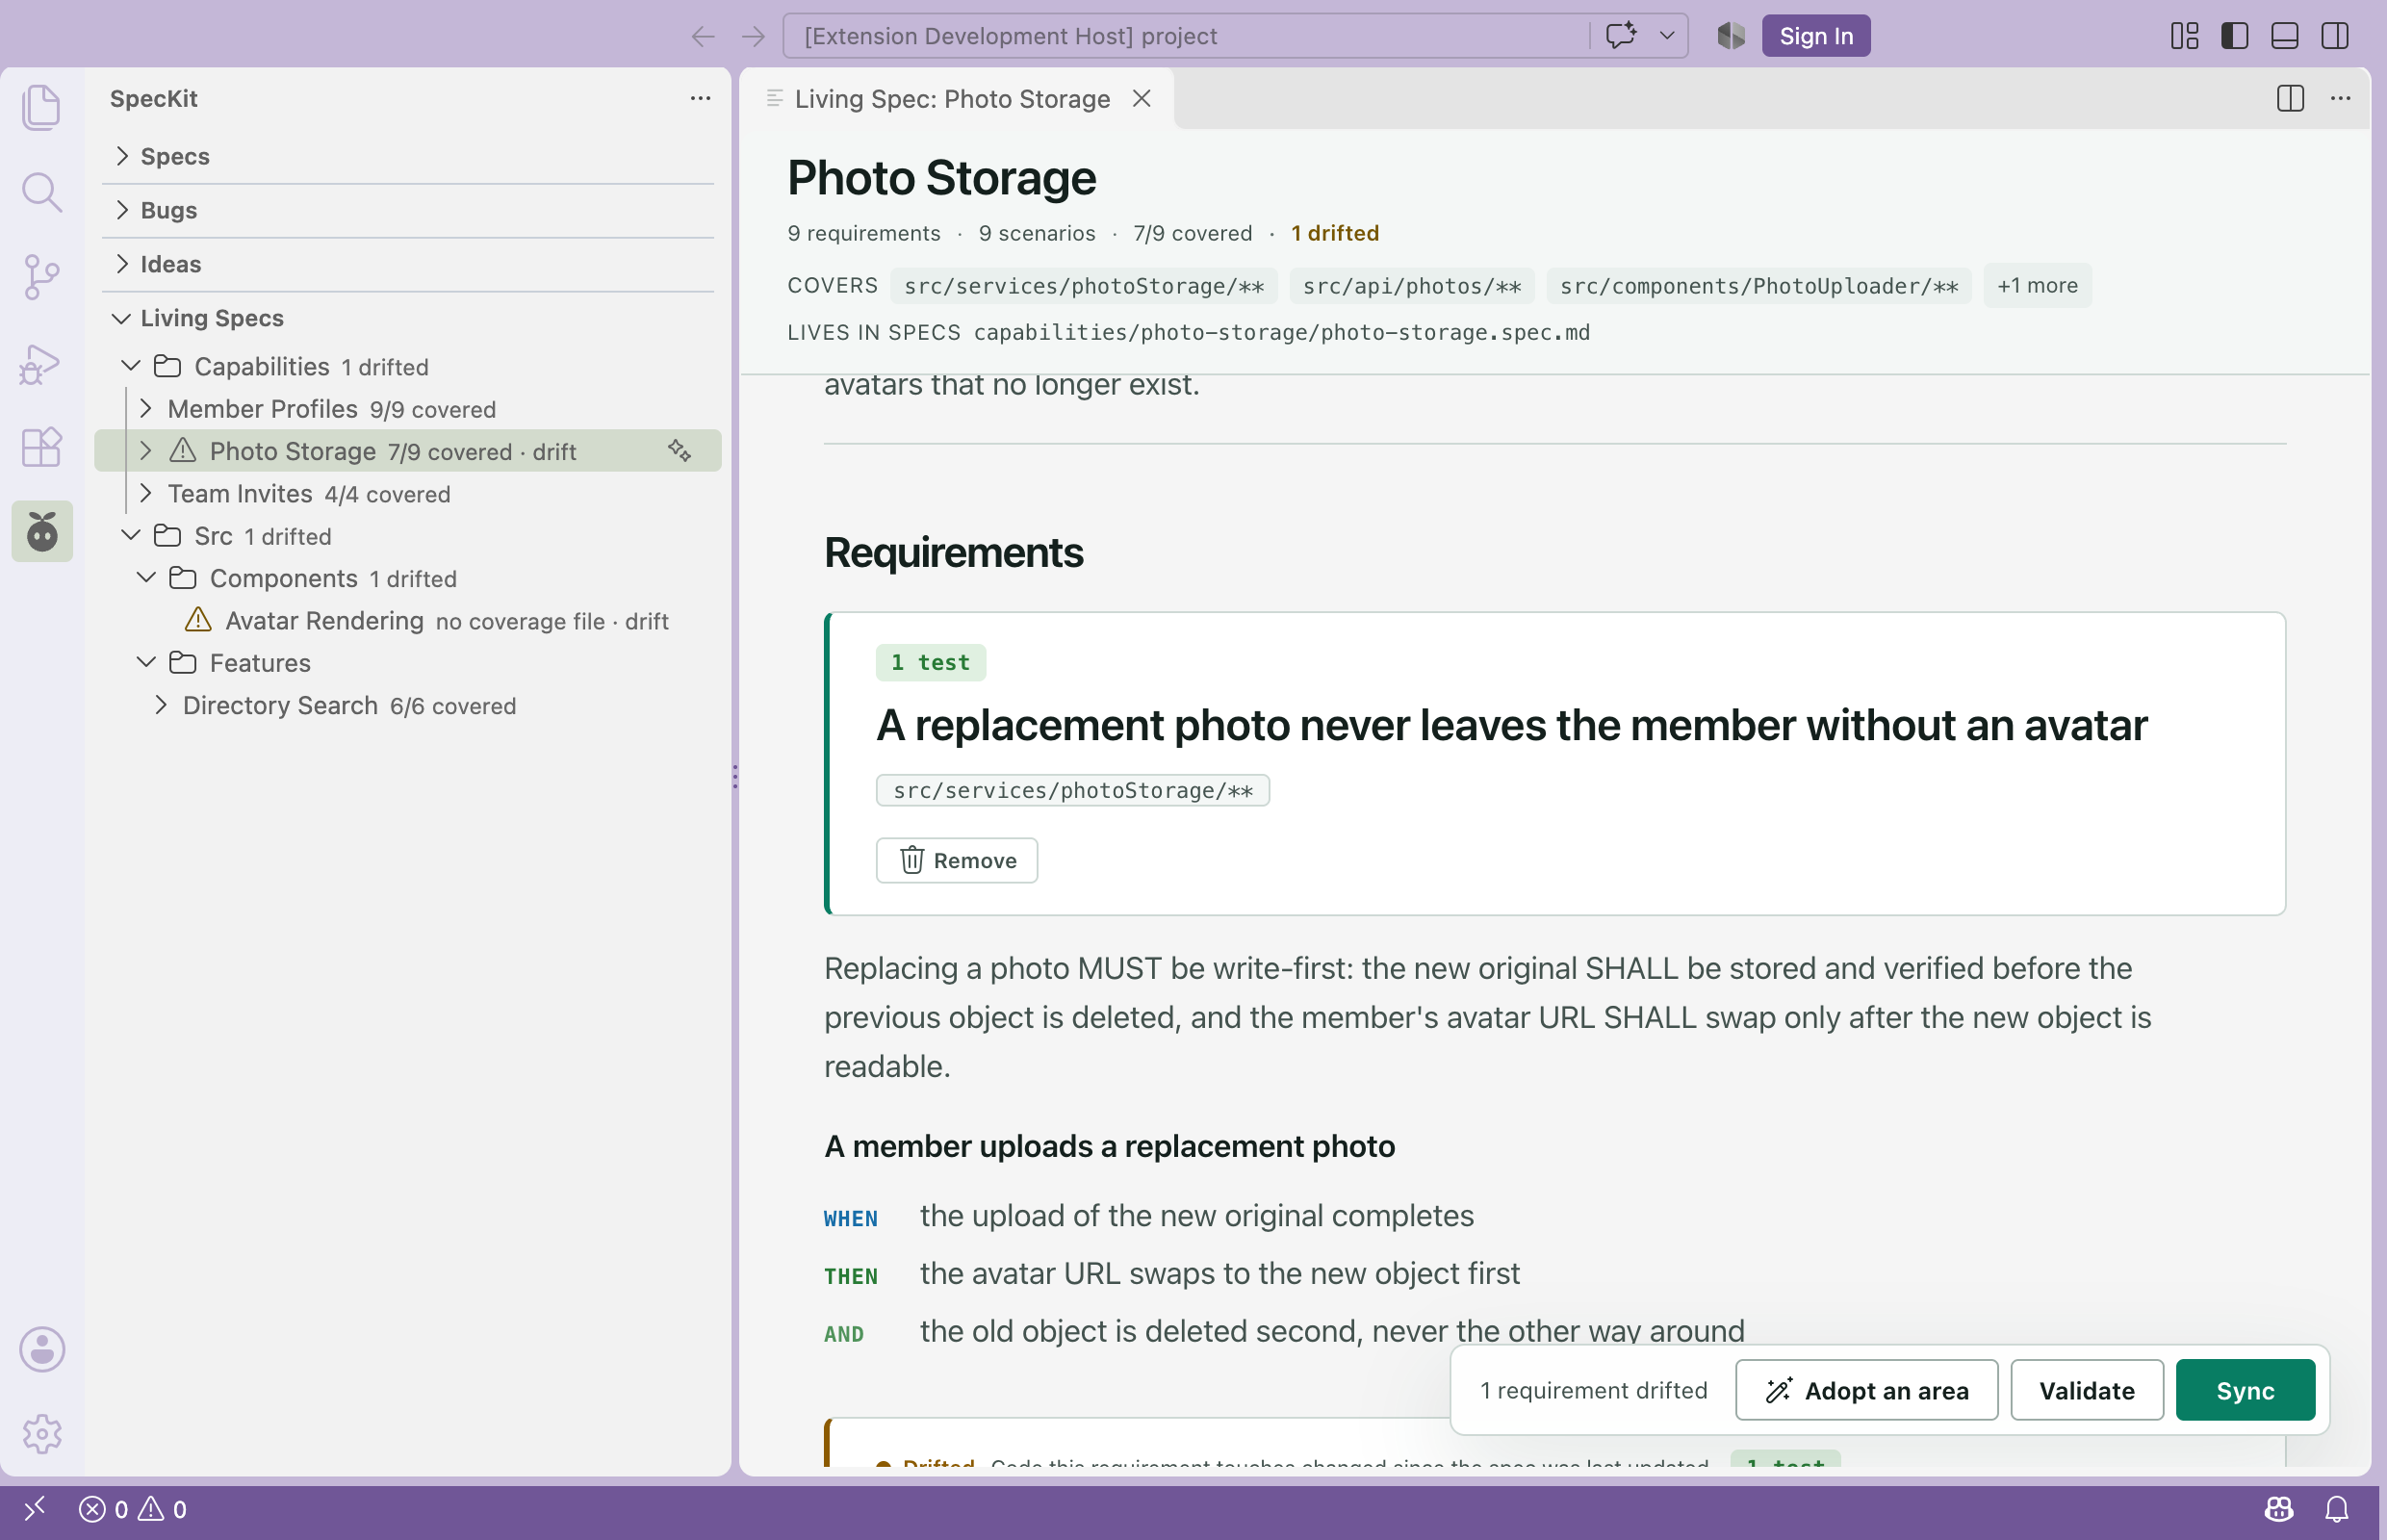2387x1540 pixels.
Task: Open the Accounts icon
Action: click(42, 1349)
